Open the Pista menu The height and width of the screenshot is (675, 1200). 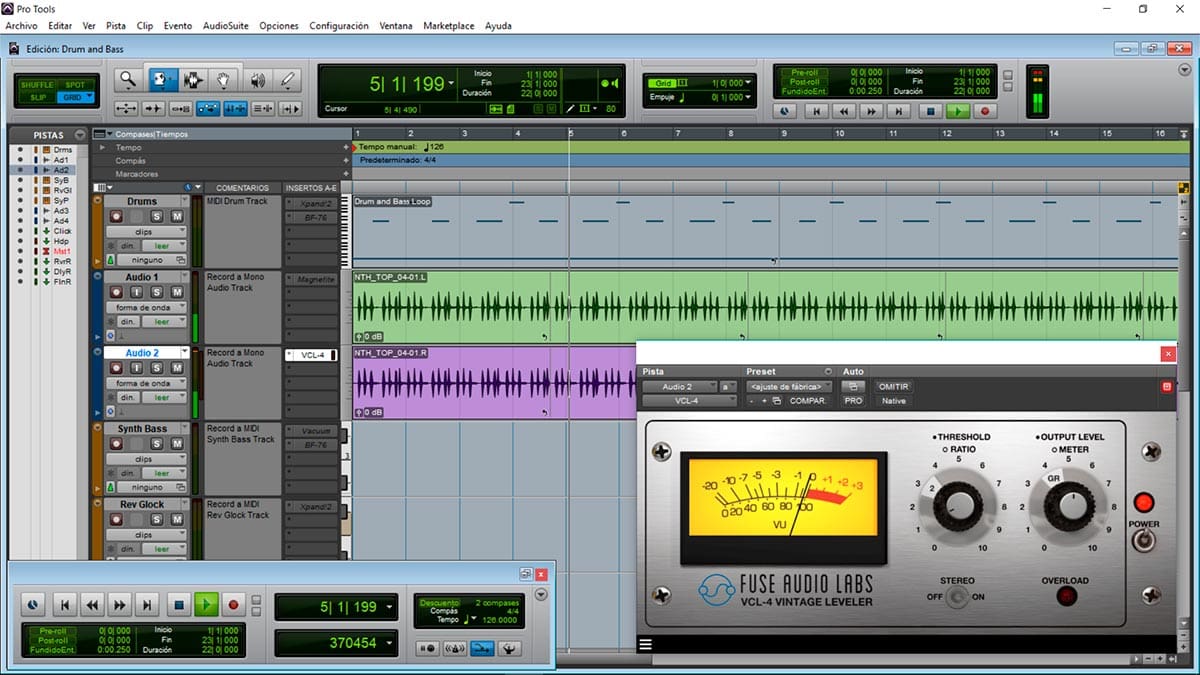point(116,26)
